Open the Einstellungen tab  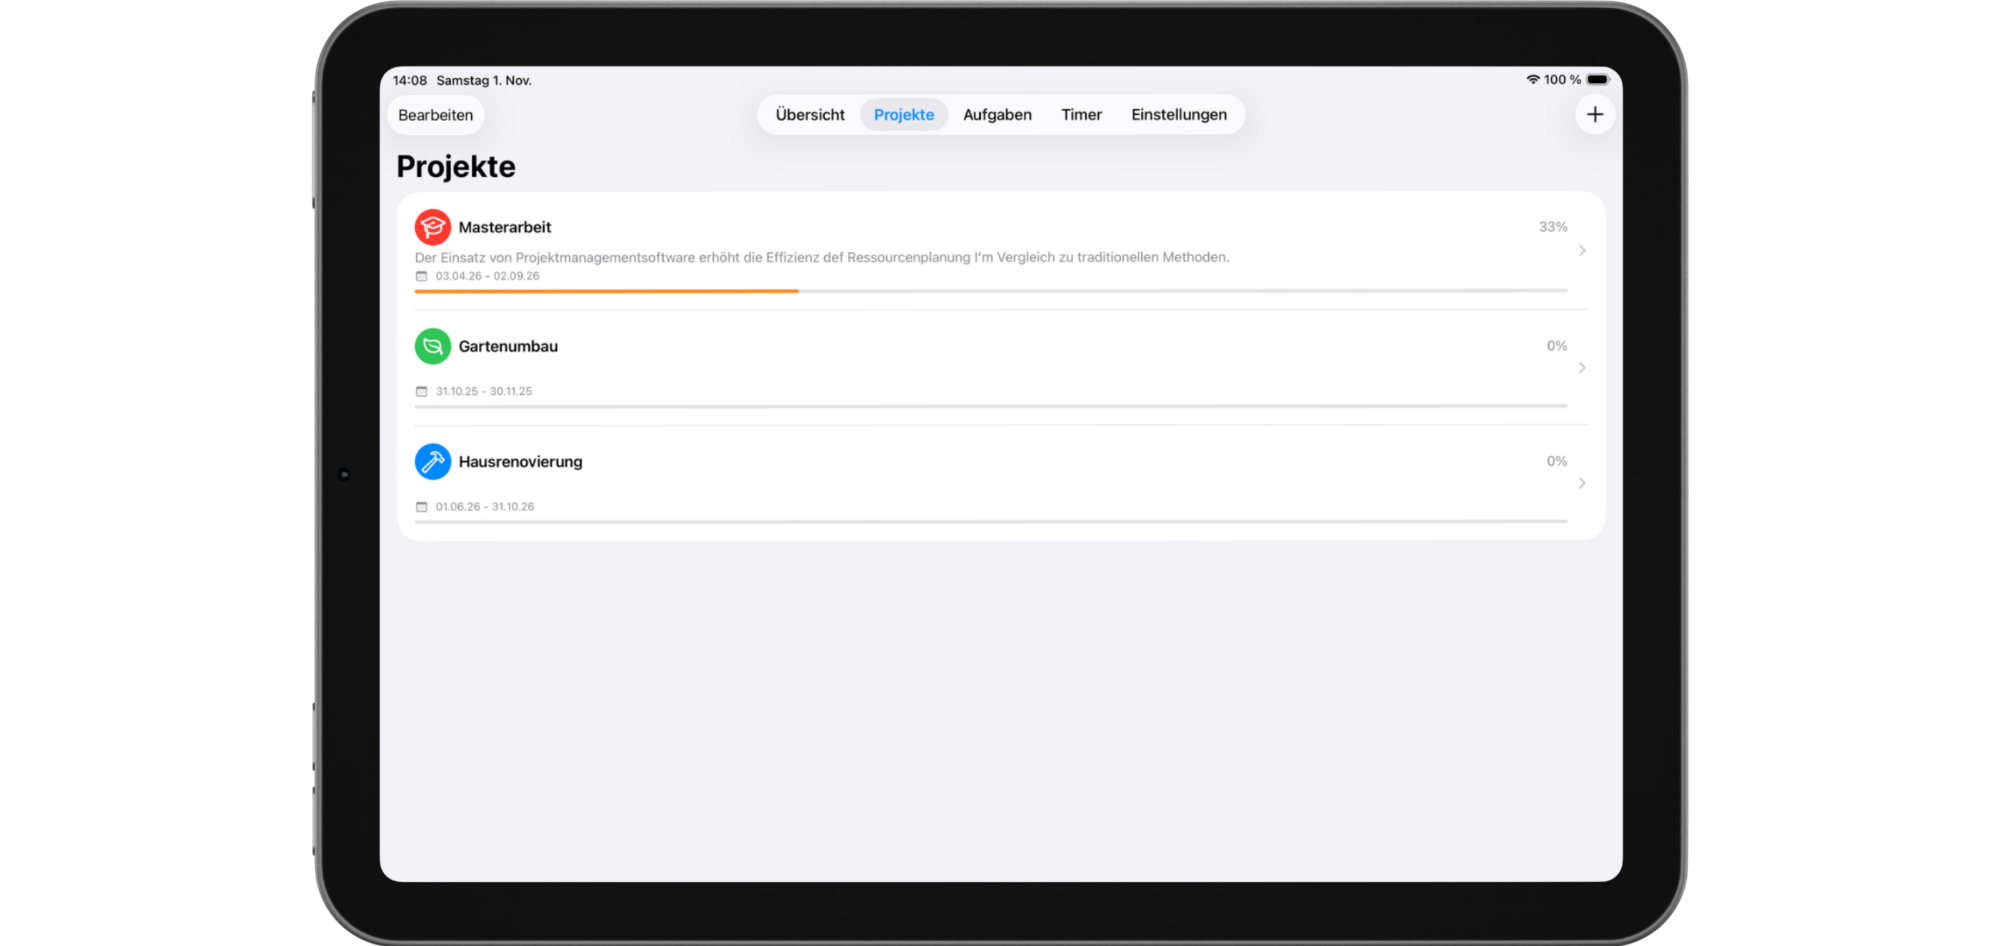[1178, 115]
